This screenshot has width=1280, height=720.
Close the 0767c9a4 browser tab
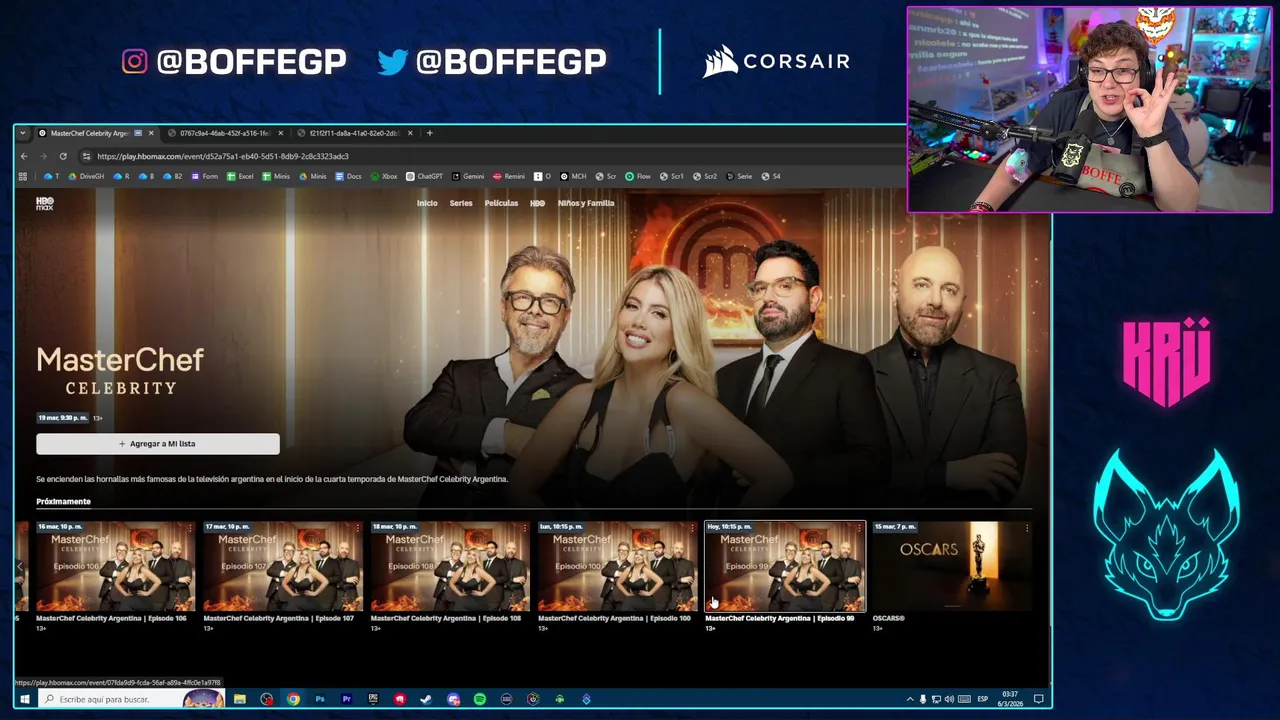coord(280,133)
